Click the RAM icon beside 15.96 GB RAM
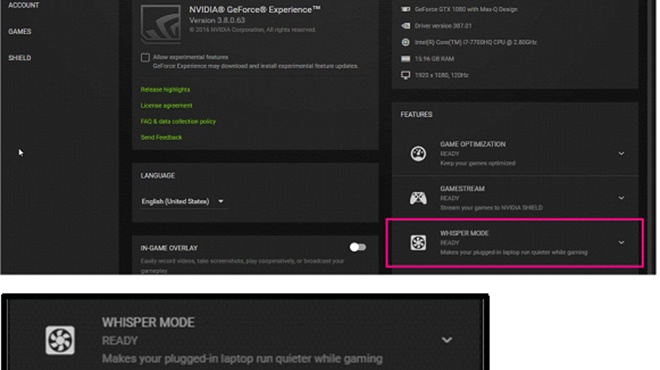This screenshot has width=660, height=370. point(405,59)
